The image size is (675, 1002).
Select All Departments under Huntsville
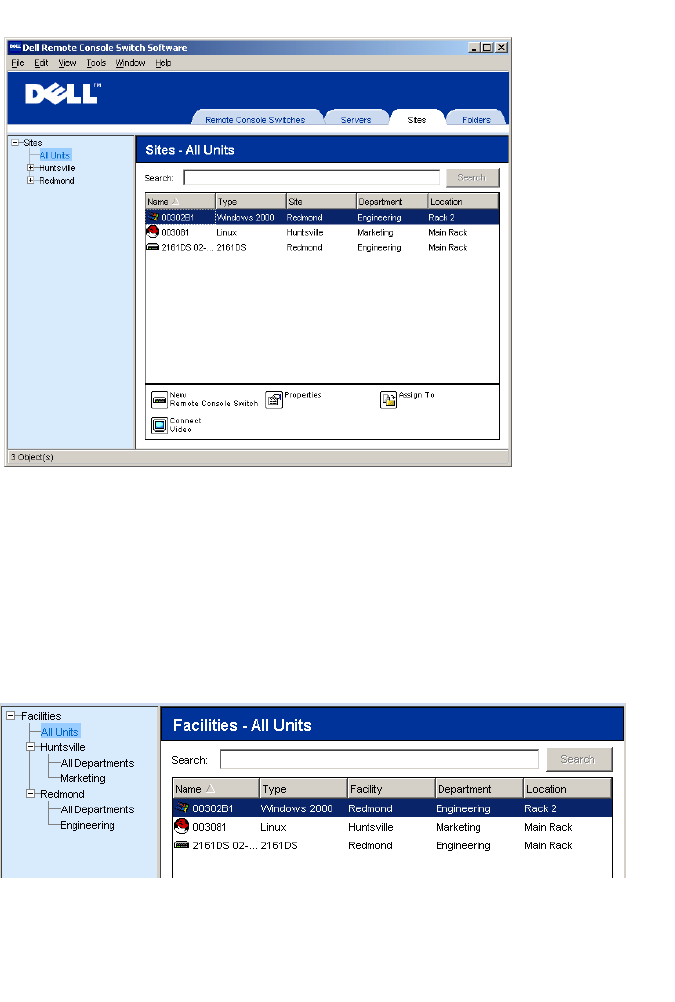97,763
